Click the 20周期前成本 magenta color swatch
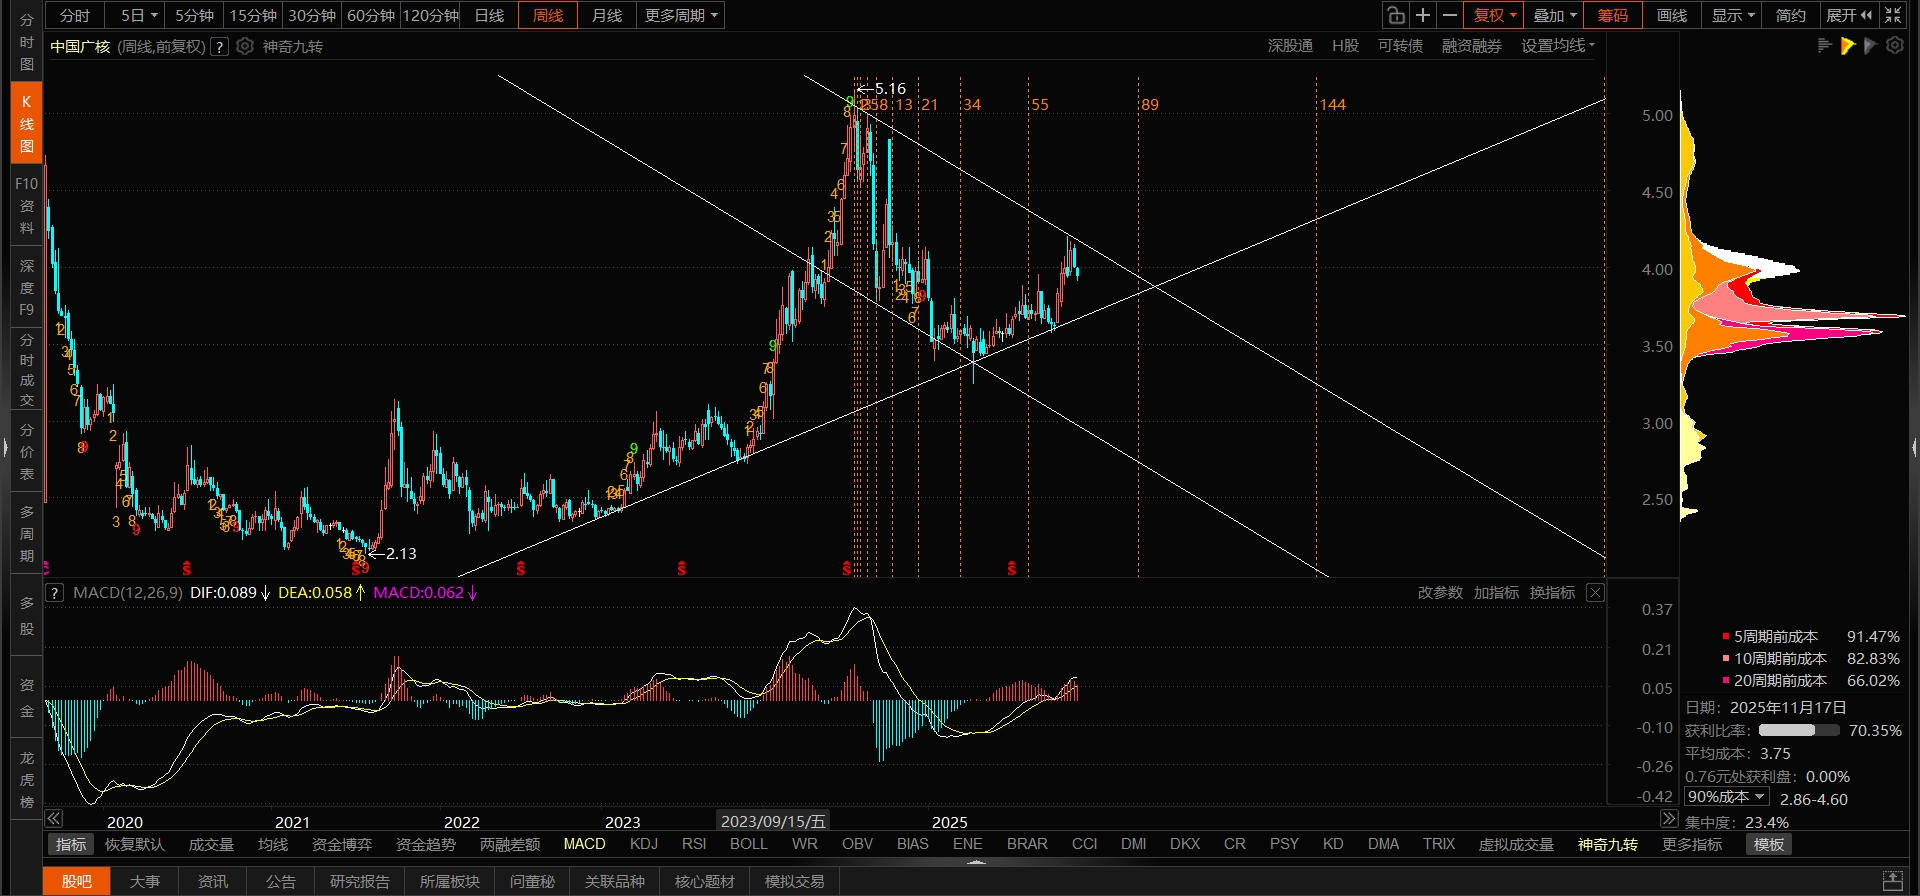 click(1725, 680)
